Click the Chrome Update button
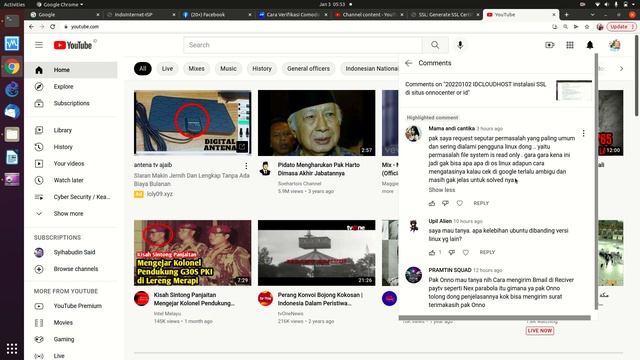 pos(621,27)
